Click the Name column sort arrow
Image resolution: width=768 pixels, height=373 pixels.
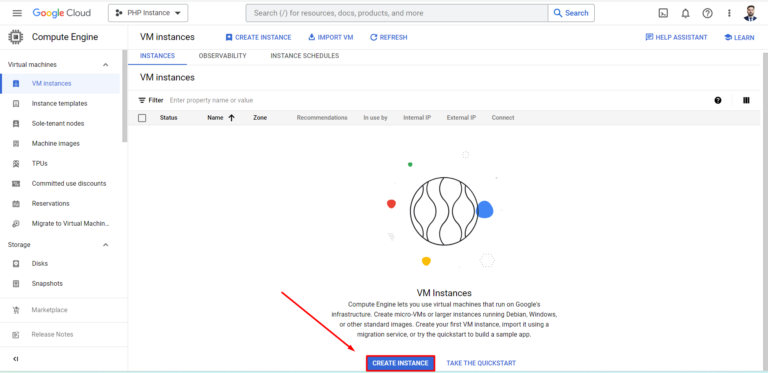[231, 118]
